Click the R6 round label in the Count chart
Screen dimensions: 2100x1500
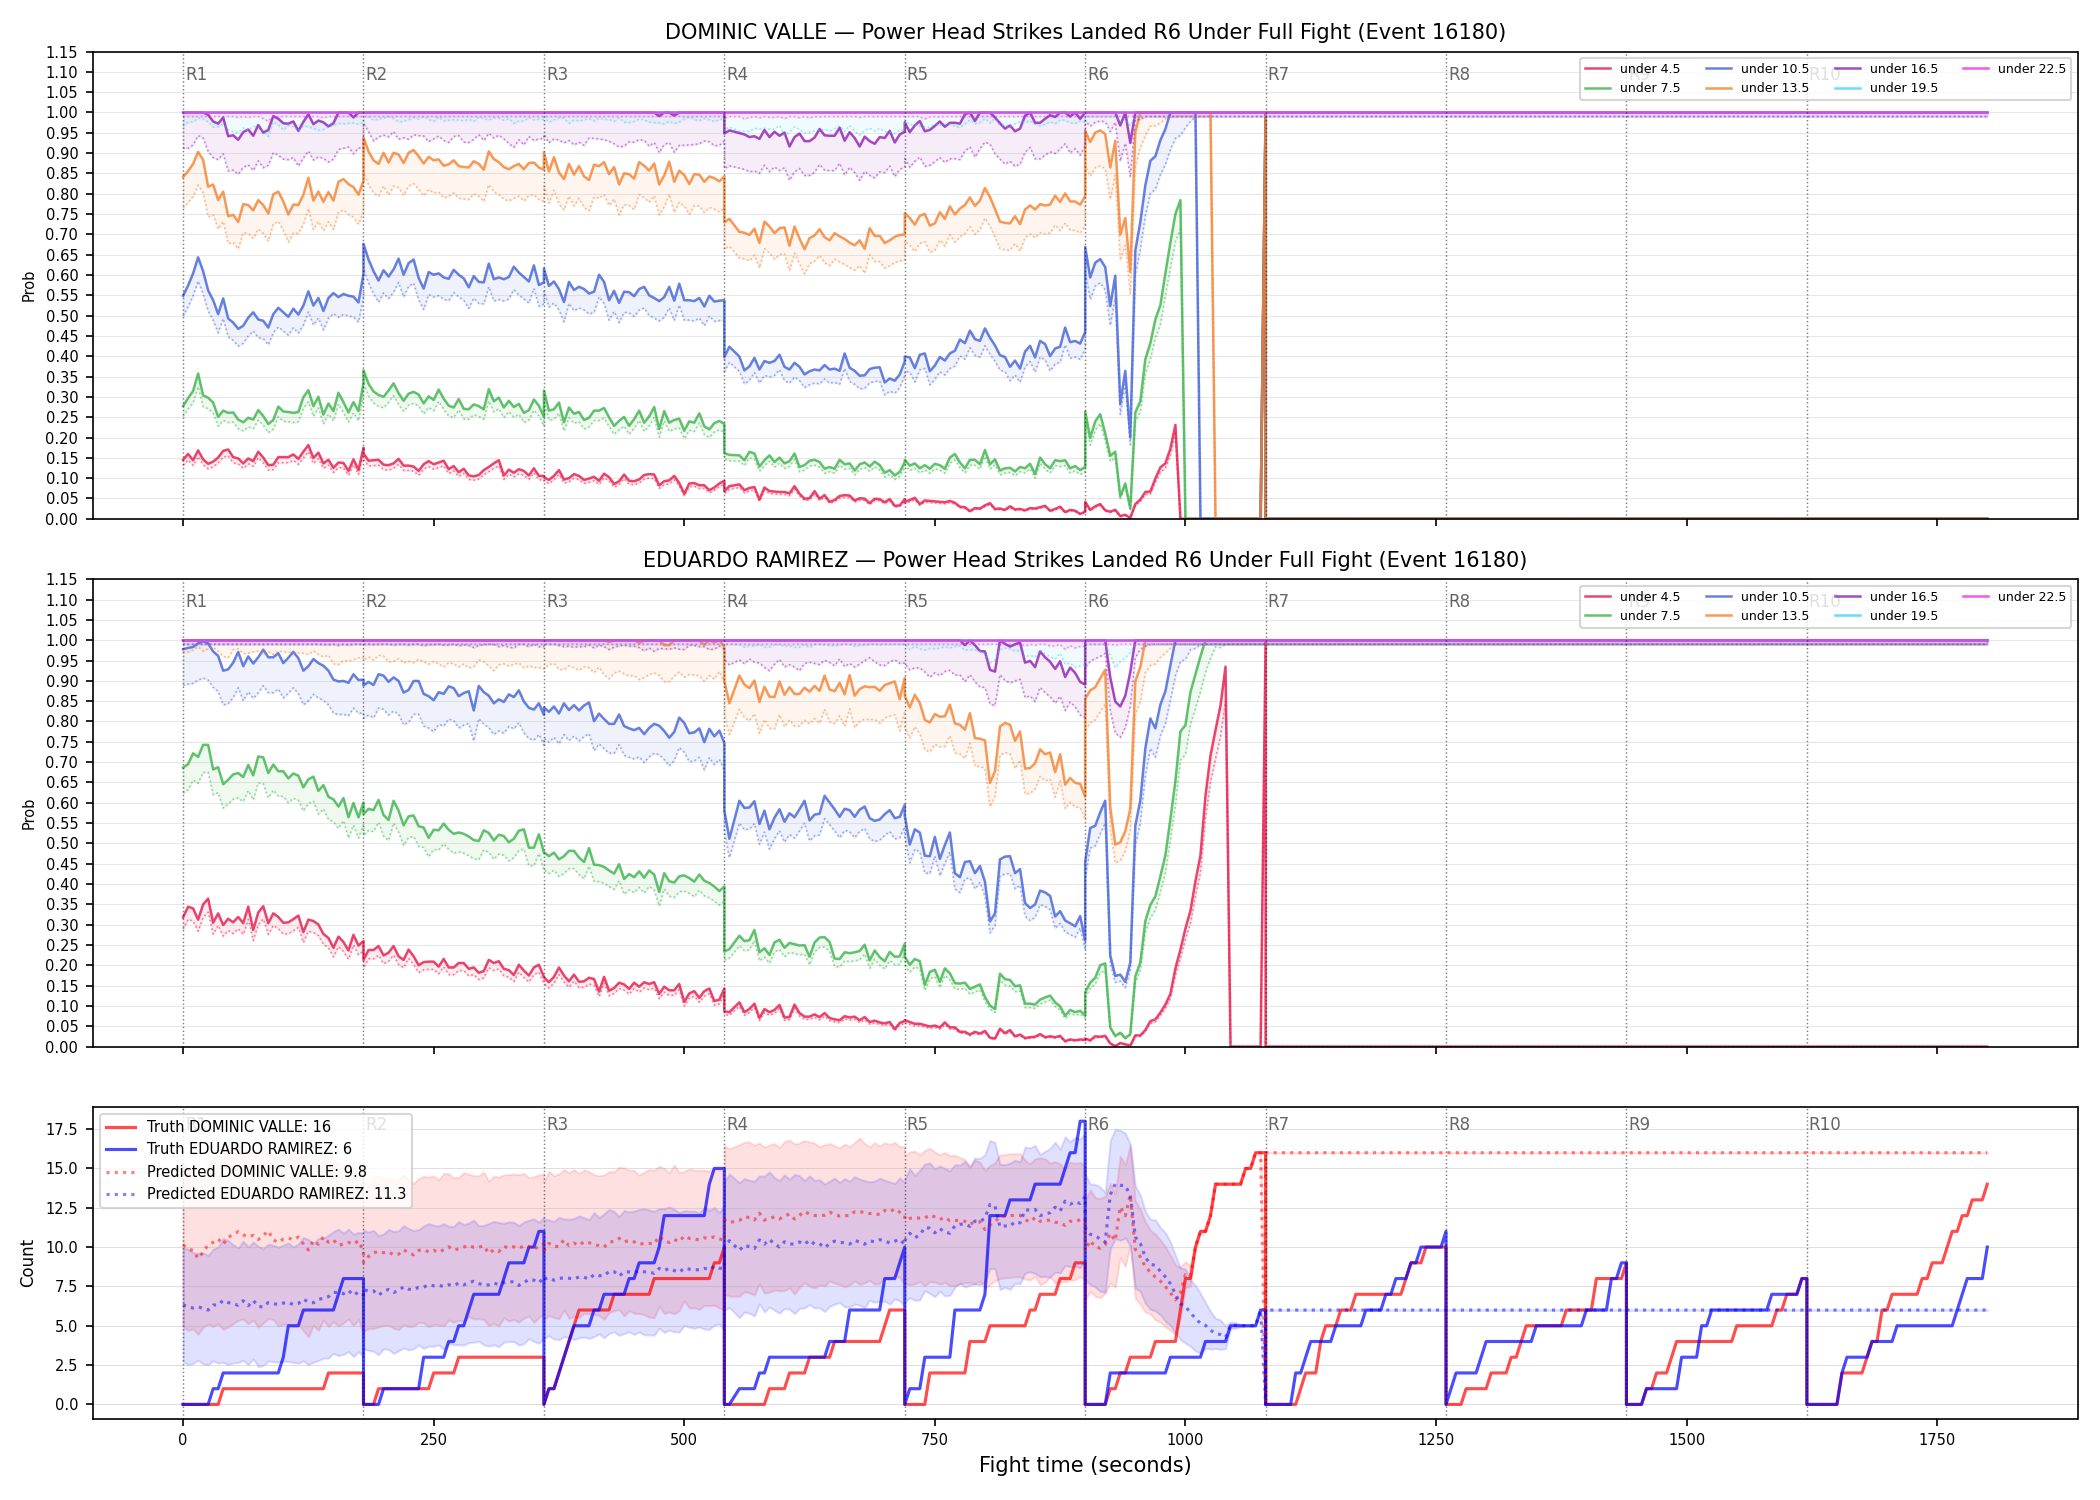(1098, 1124)
